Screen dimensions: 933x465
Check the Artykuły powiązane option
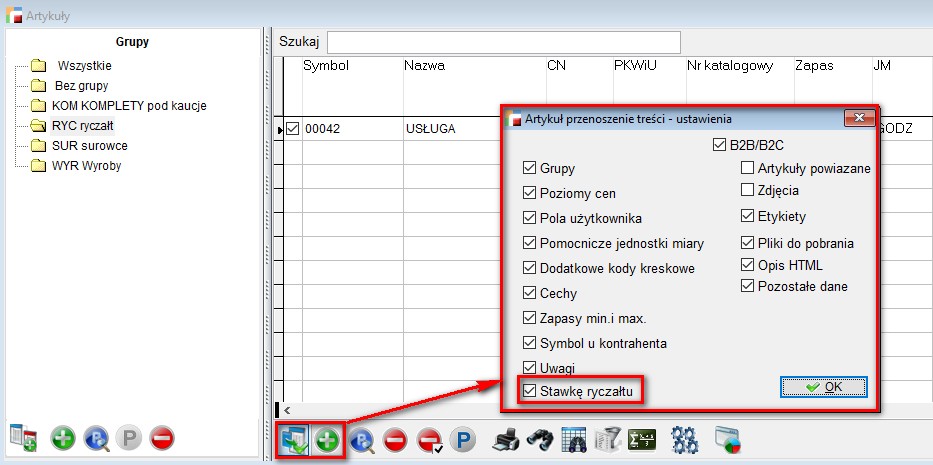[x=748, y=168]
